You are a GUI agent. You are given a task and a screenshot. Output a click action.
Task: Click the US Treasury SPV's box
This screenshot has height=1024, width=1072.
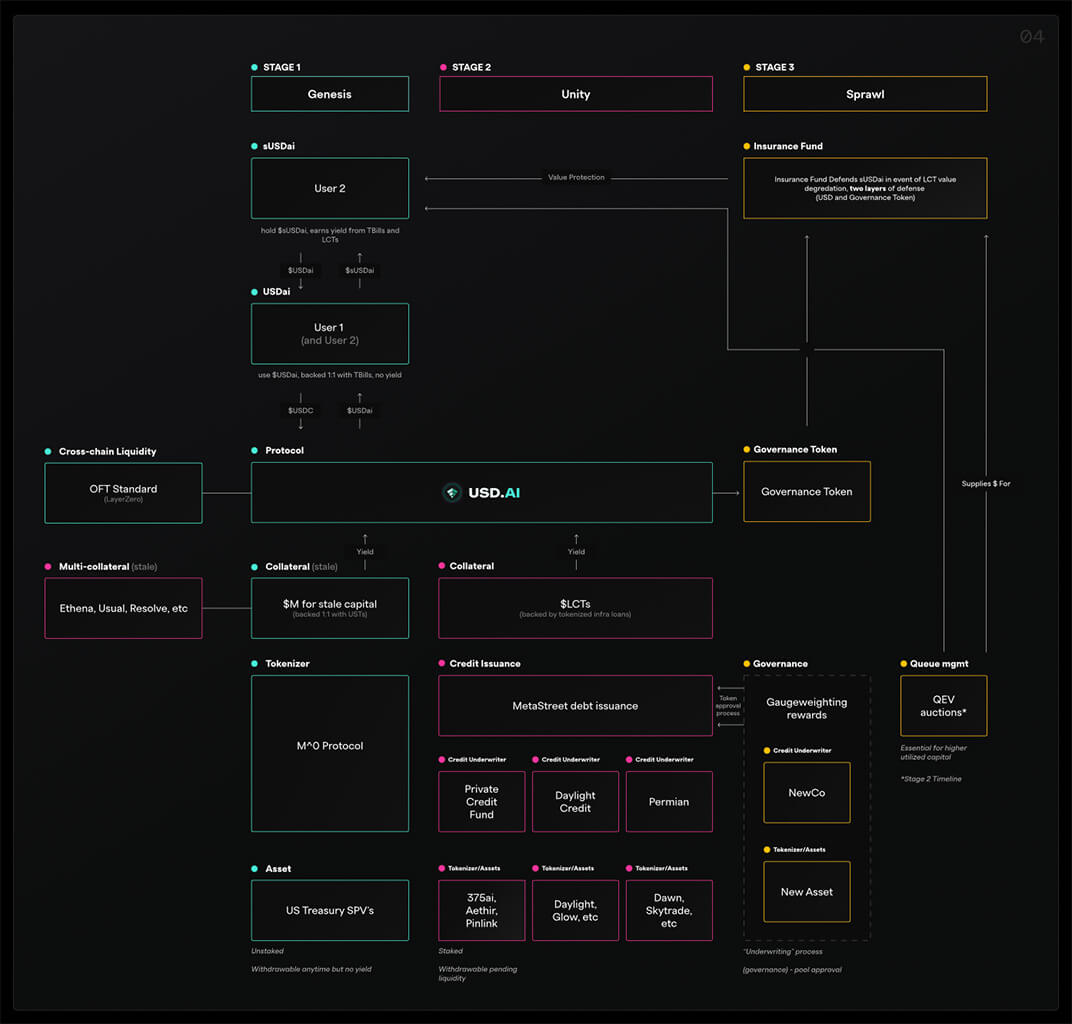(330, 911)
